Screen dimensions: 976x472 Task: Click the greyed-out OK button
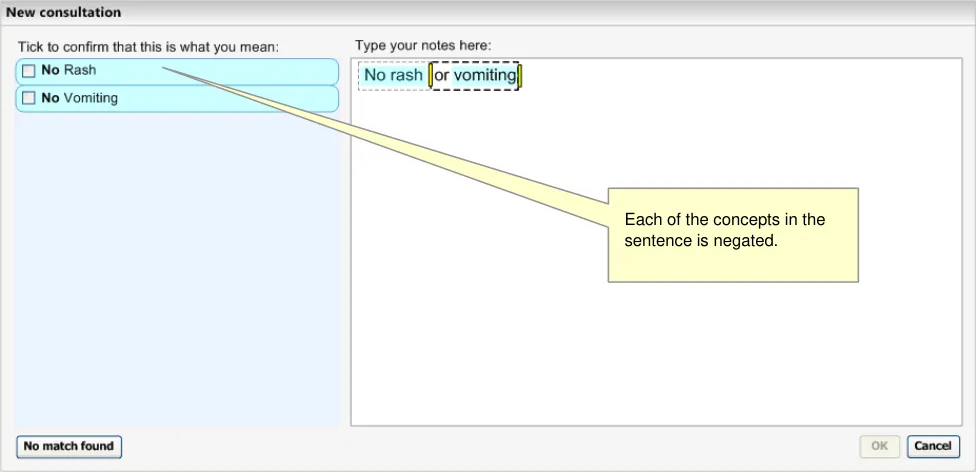(x=878, y=445)
